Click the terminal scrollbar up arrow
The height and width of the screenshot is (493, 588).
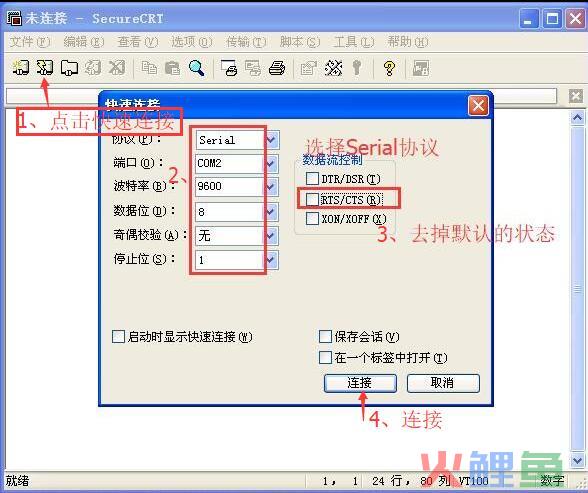[x=577, y=118]
